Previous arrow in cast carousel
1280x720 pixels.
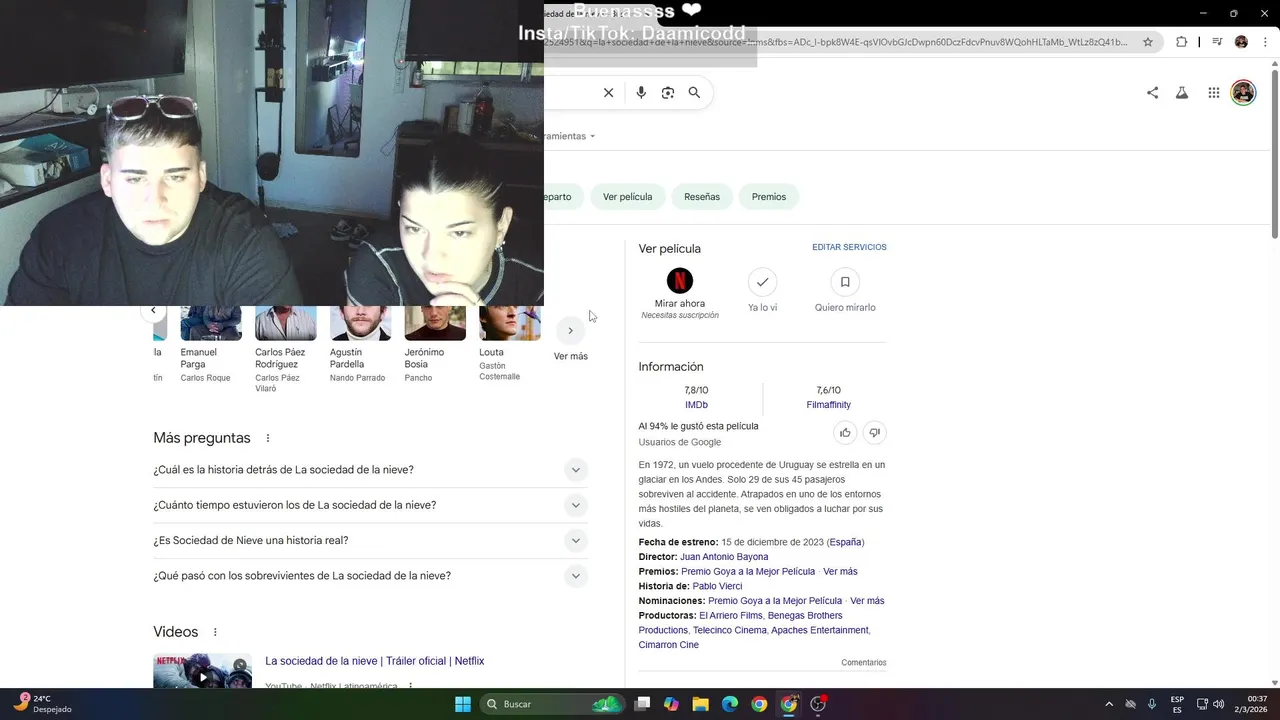pos(153,310)
